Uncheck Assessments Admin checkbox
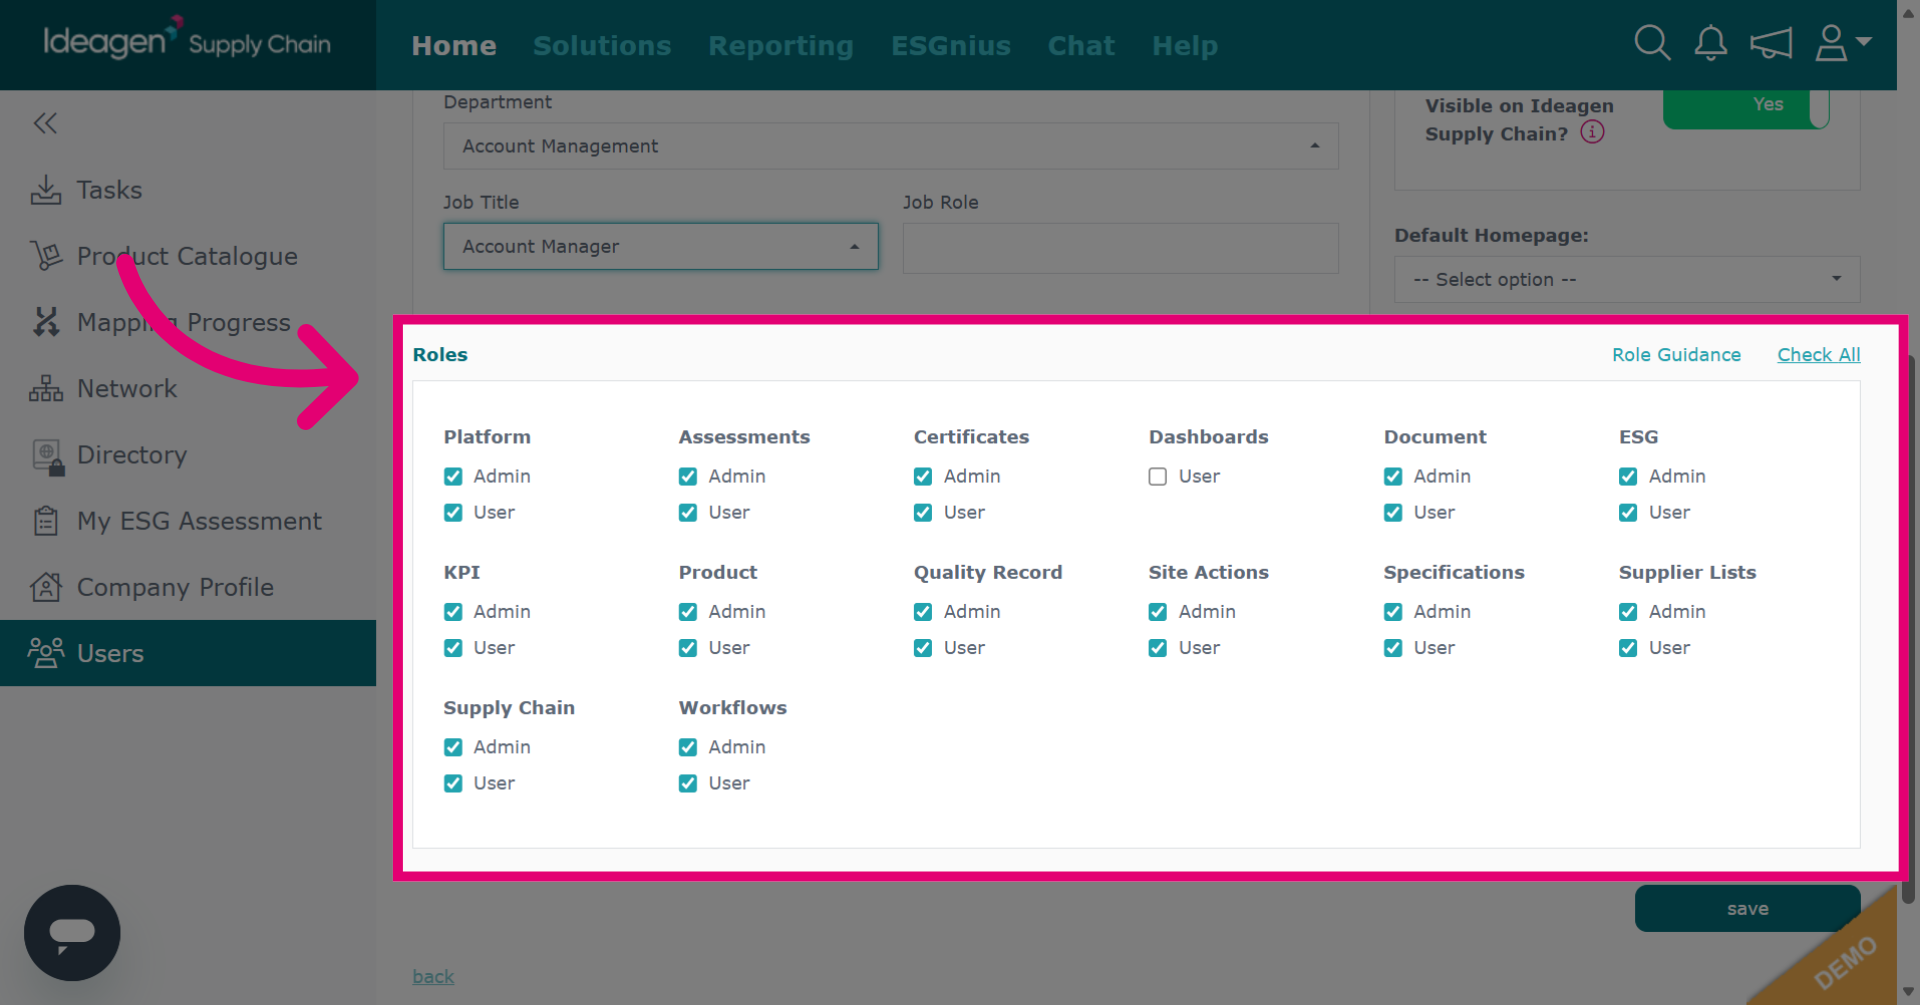The height and width of the screenshot is (1005, 1920). 688,476
